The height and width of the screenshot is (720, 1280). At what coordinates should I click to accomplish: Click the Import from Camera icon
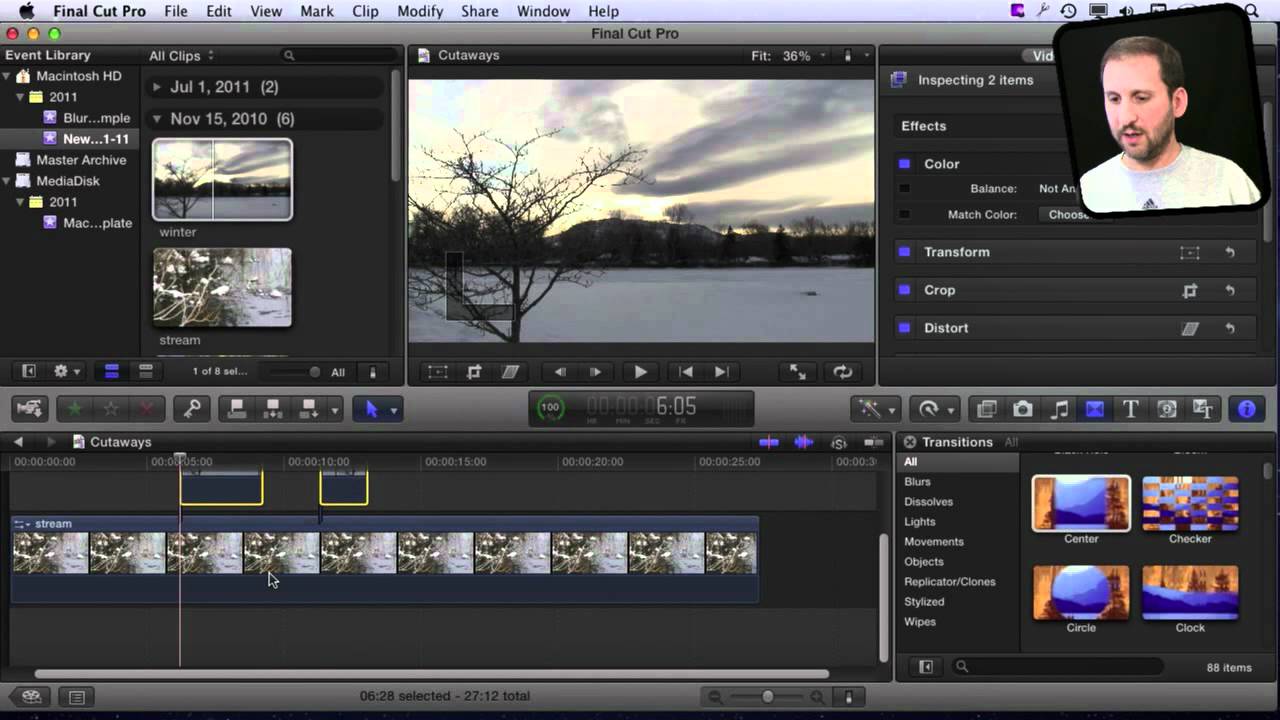pyautogui.click(x=30, y=409)
